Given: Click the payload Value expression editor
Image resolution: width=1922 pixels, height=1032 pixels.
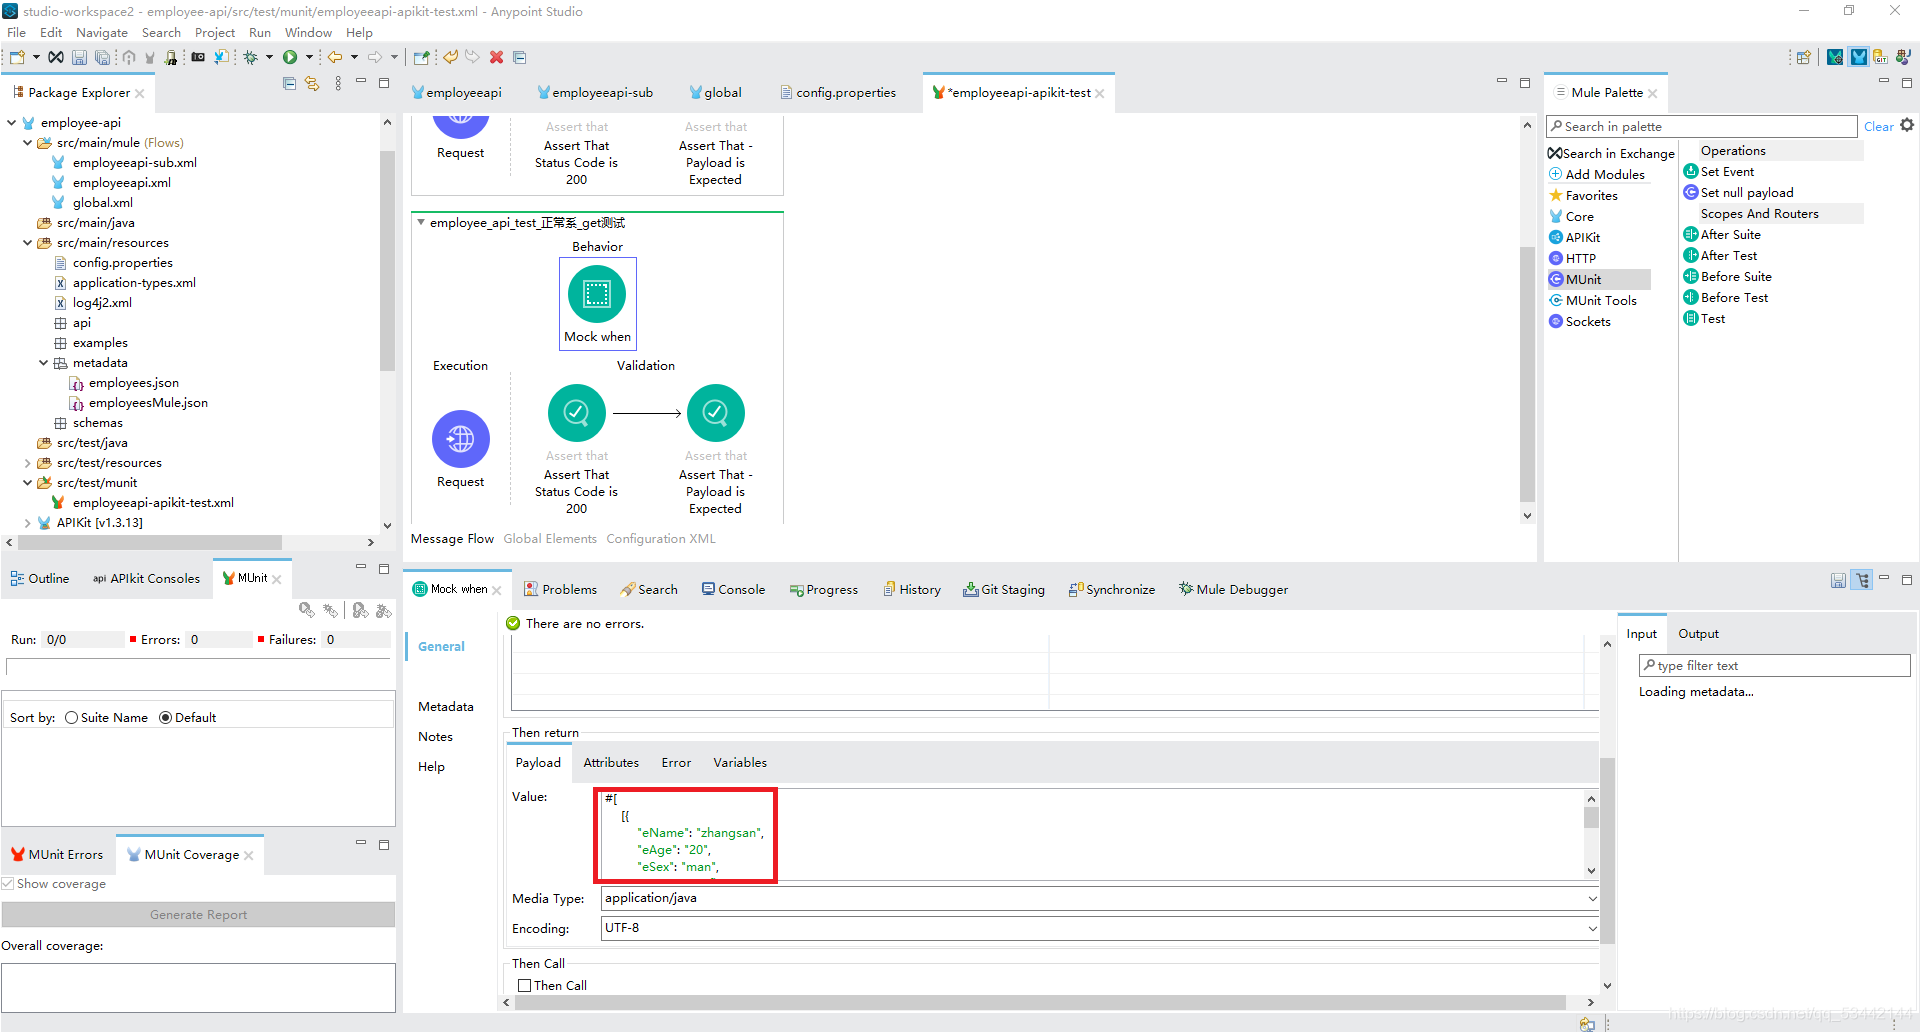Looking at the screenshot, I should (1090, 834).
